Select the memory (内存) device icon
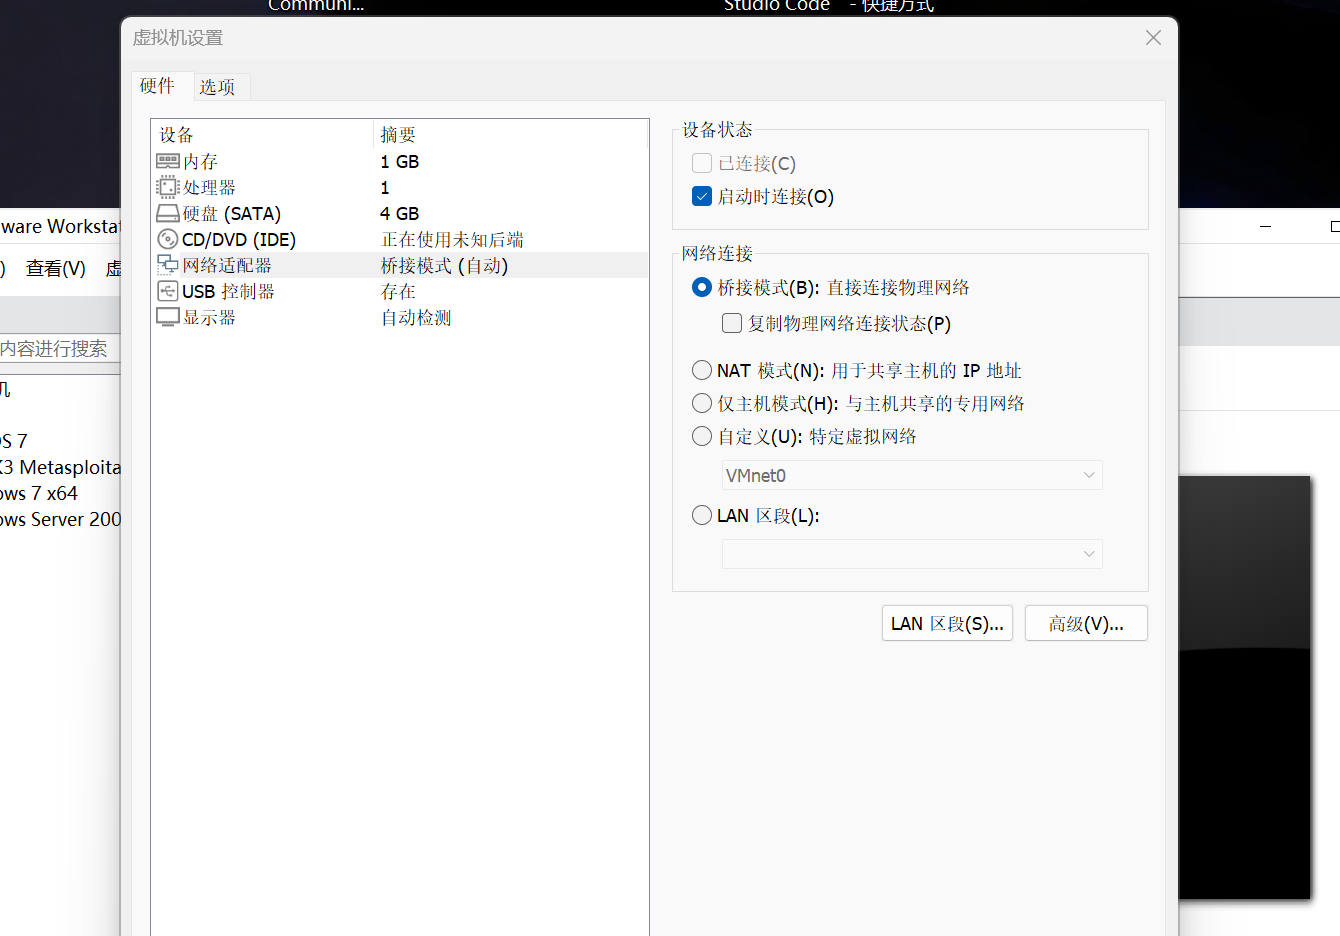This screenshot has width=1340, height=936. [168, 161]
